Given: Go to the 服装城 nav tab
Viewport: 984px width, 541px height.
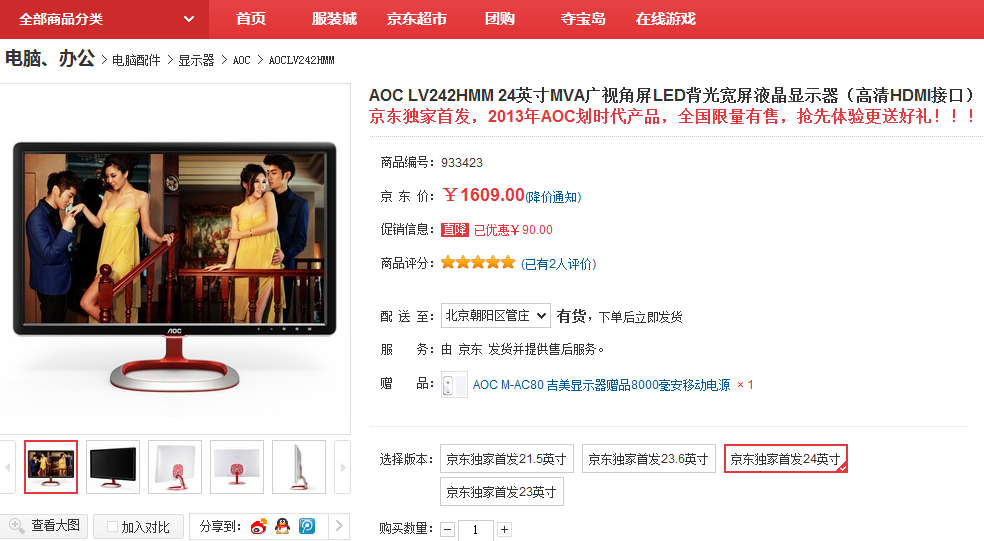Looking at the screenshot, I should tap(334, 19).
